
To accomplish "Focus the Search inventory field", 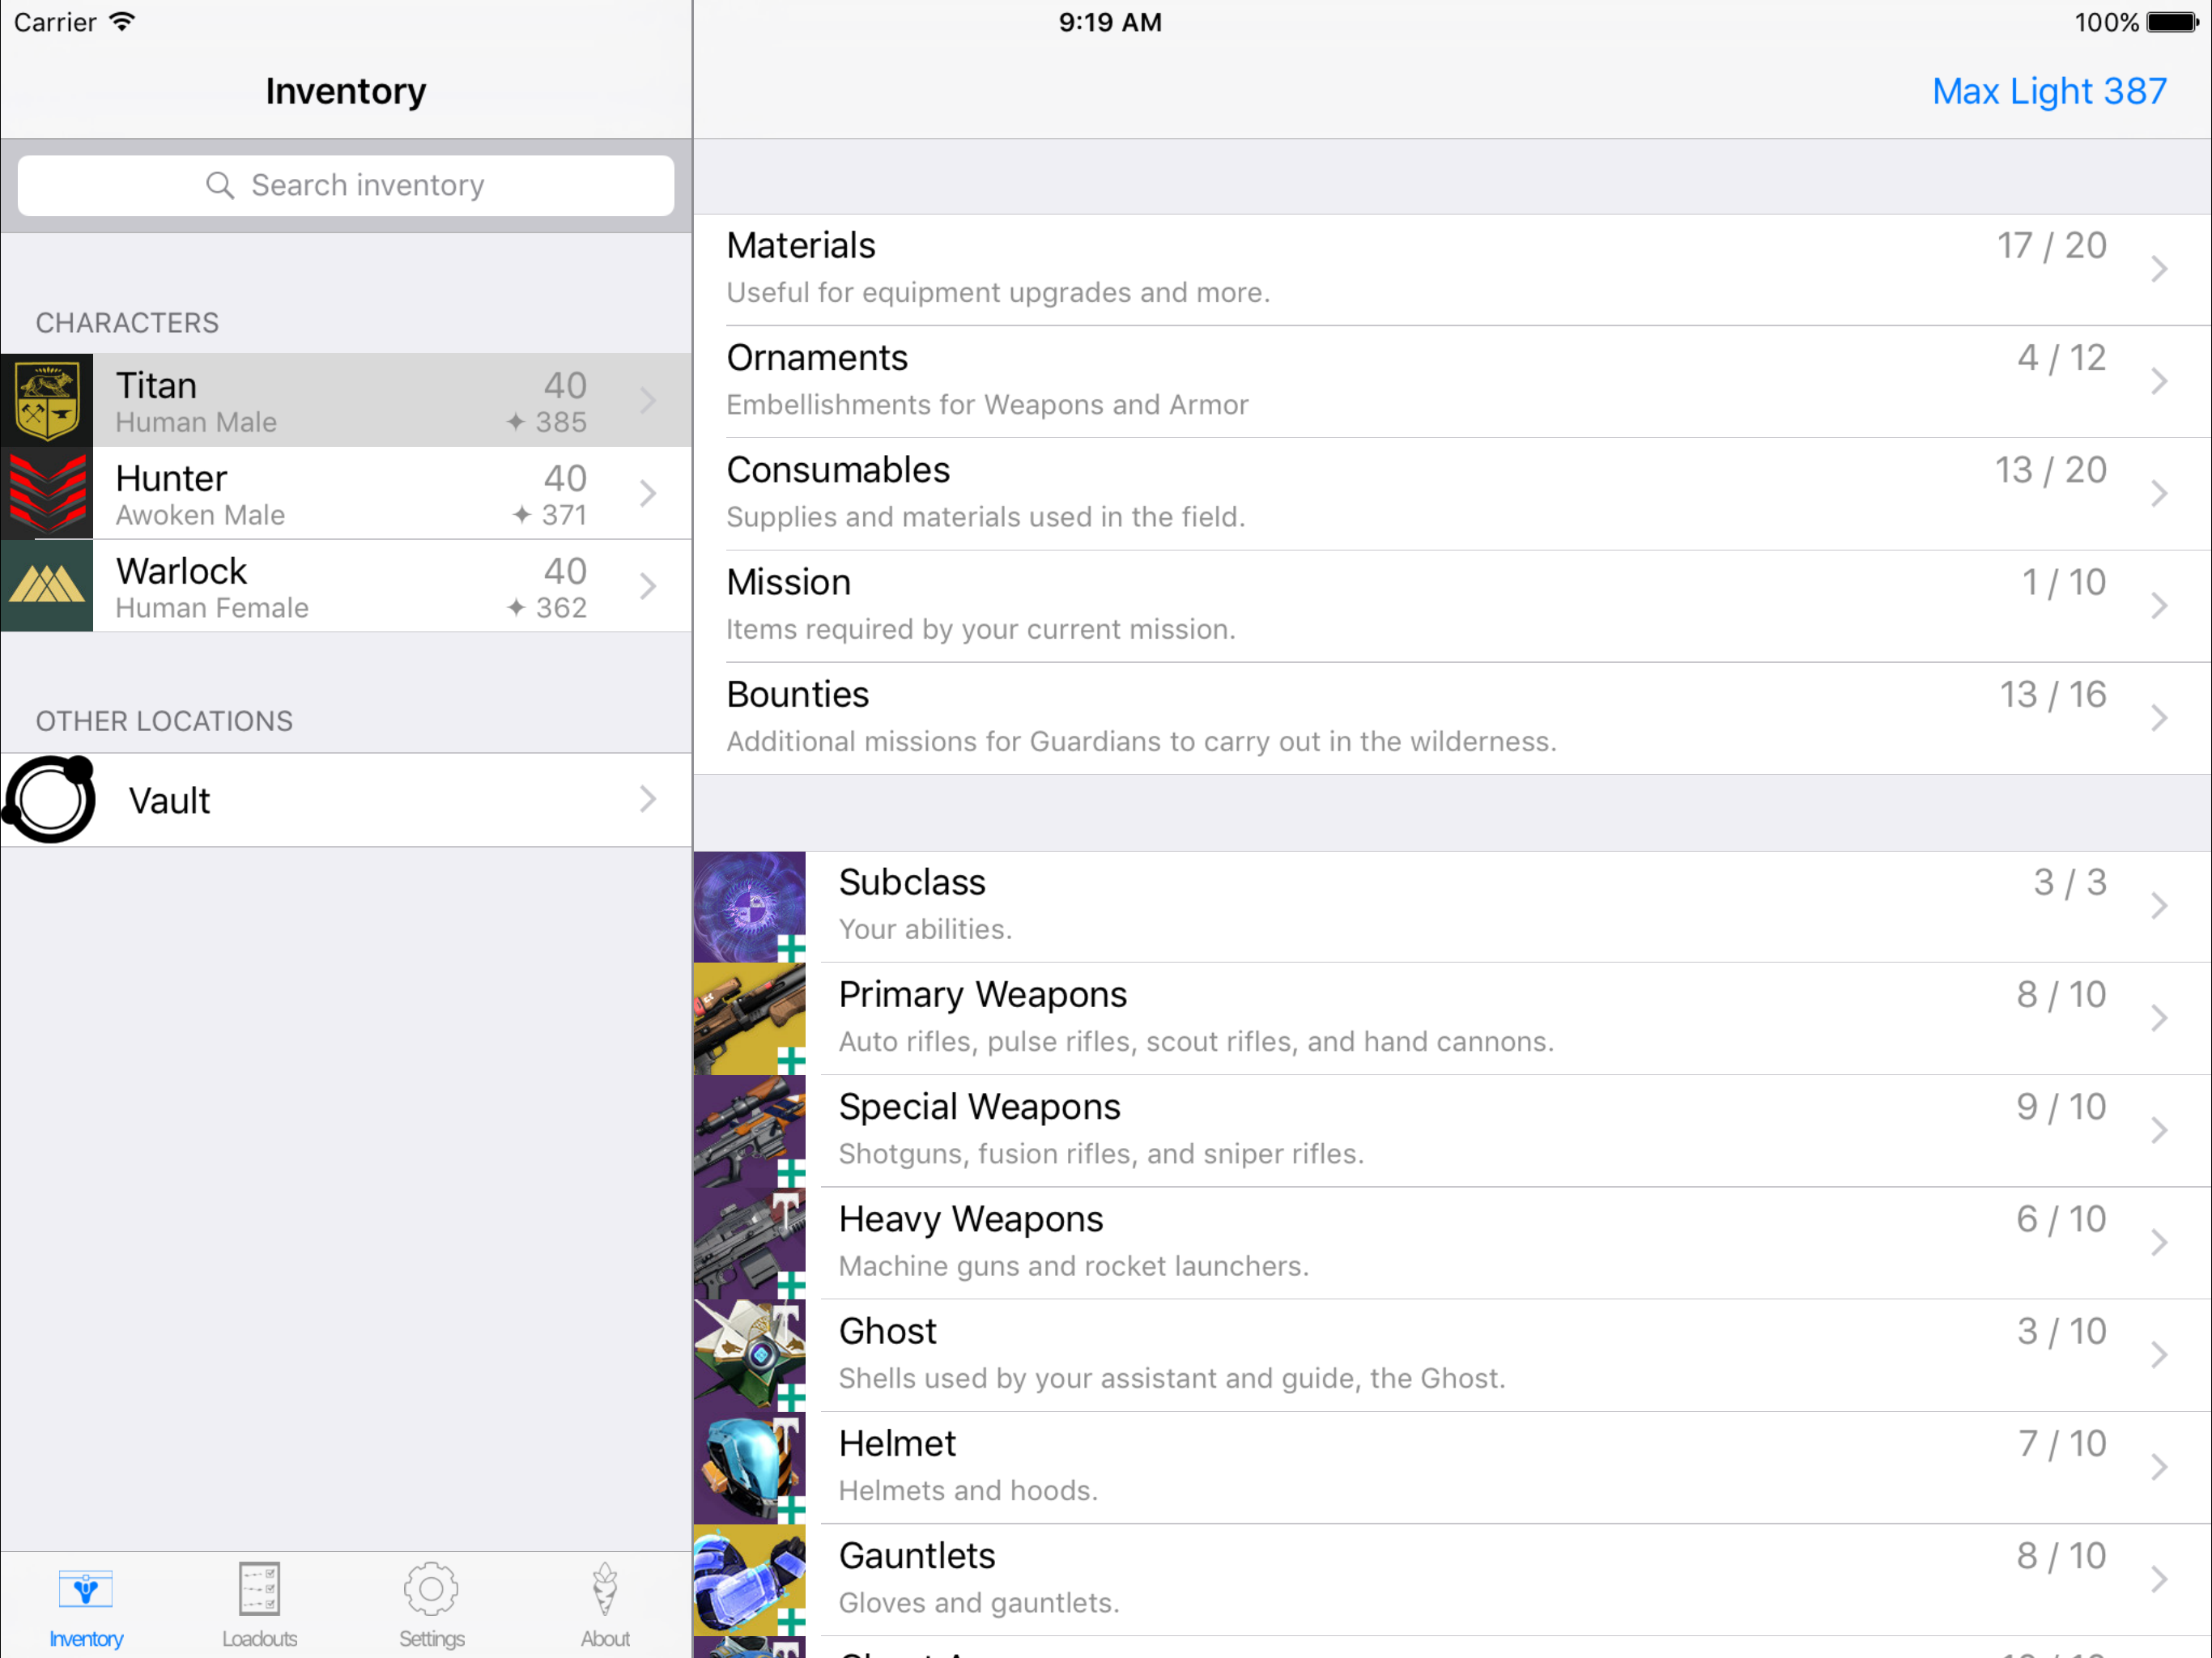I will point(346,185).
